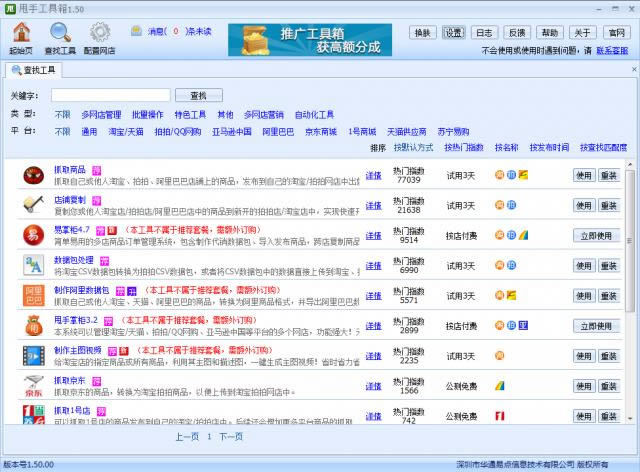Viewport: 640px width, 472px height.
Task: Click the 推广工具箱 promotion banner
Action: pos(302,39)
